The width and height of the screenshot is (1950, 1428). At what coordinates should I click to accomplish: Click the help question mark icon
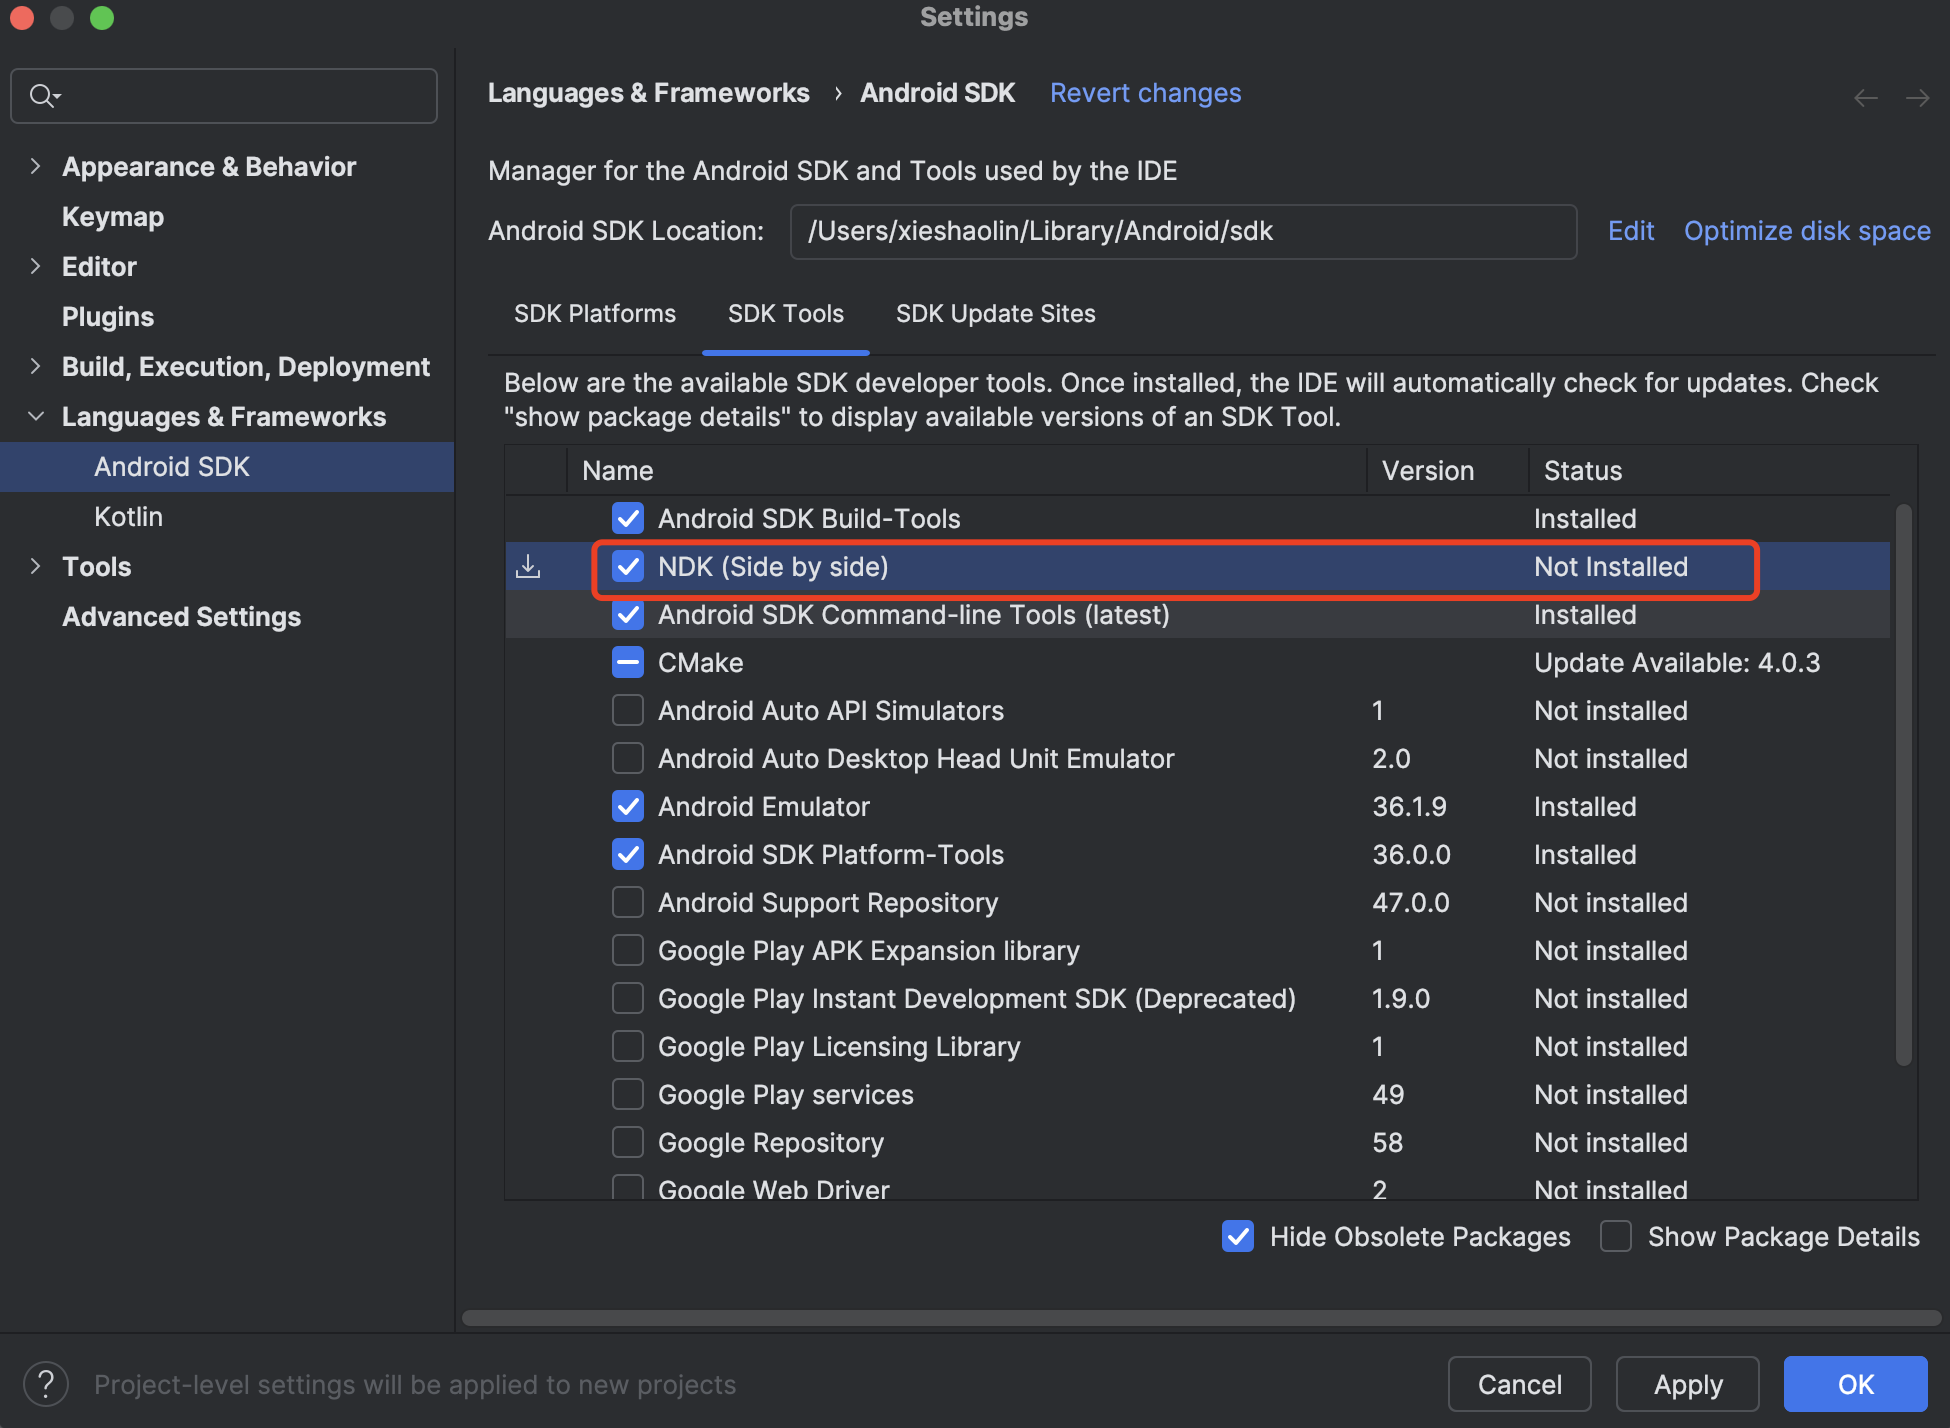pos(46,1384)
